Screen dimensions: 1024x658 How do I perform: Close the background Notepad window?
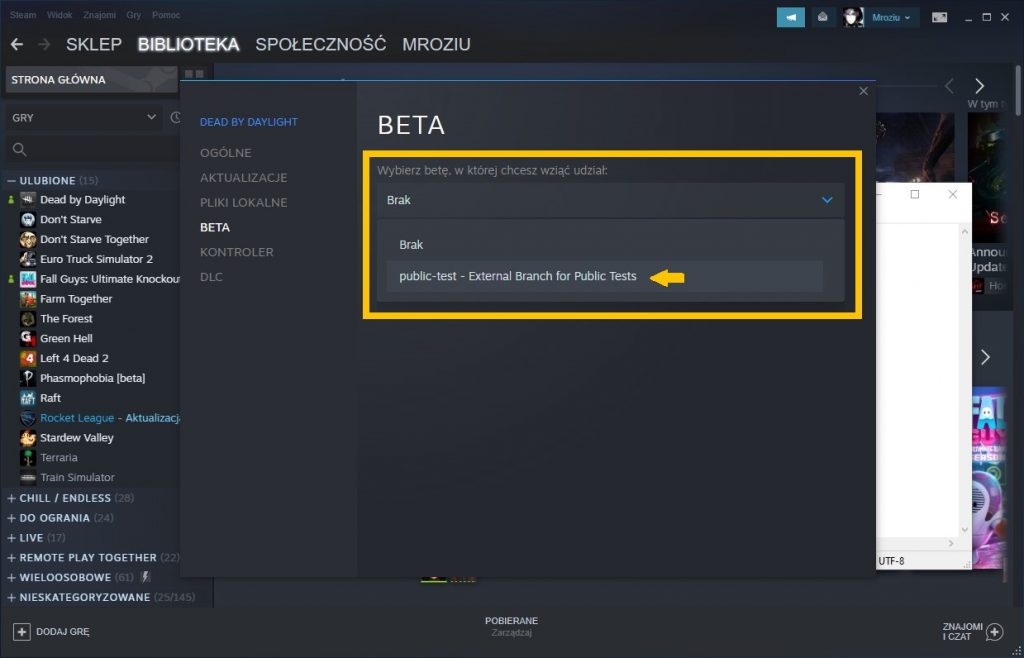pos(953,194)
